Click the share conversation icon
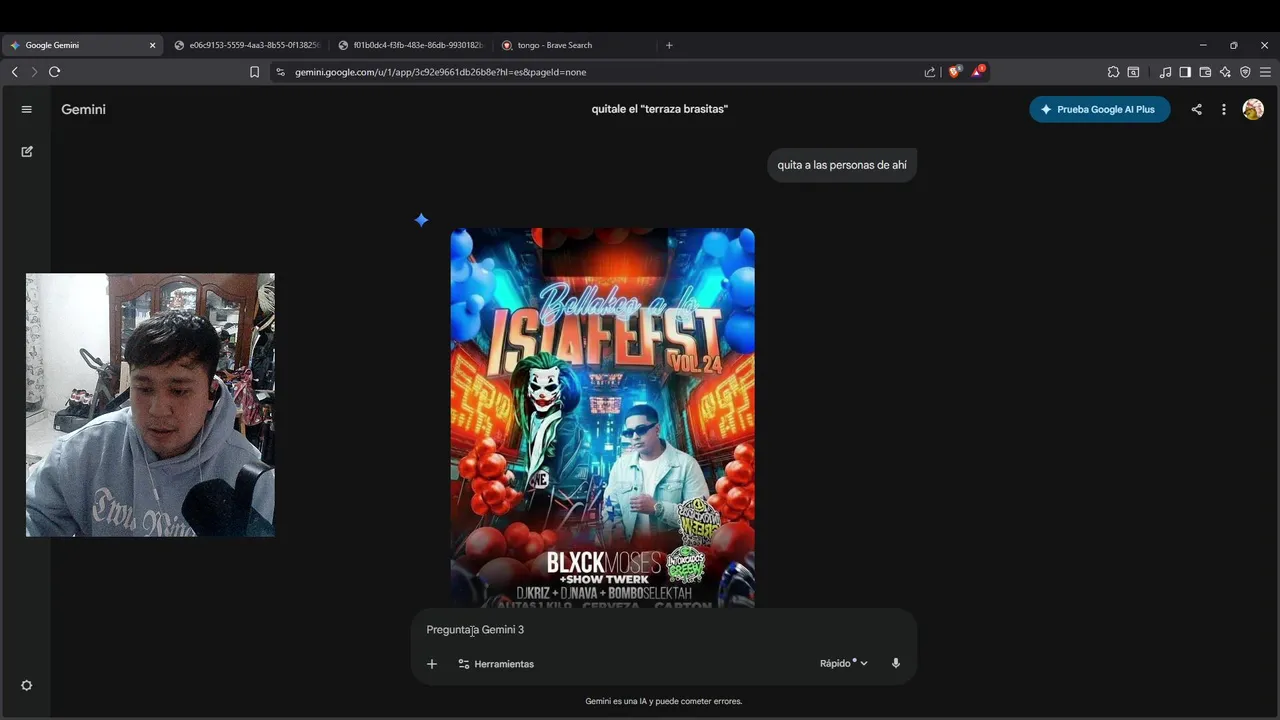The height and width of the screenshot is (720, 1280). click(x=1196, y=109)
